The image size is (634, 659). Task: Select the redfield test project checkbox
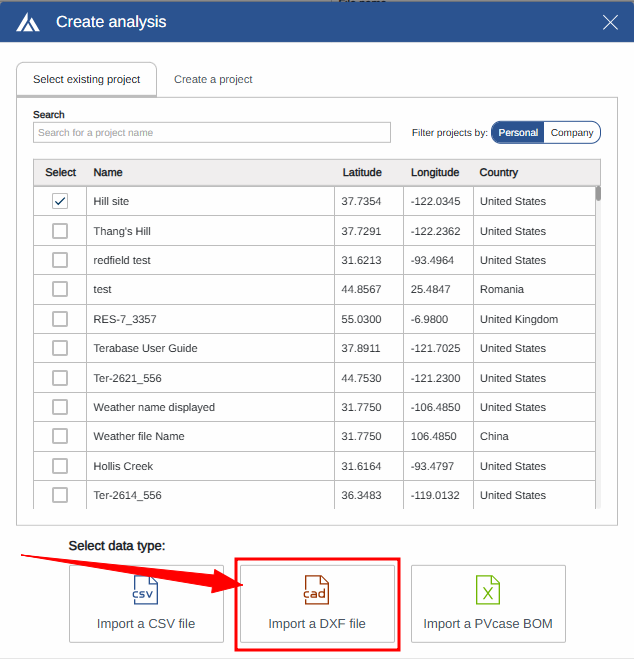[x=60, y=260]
